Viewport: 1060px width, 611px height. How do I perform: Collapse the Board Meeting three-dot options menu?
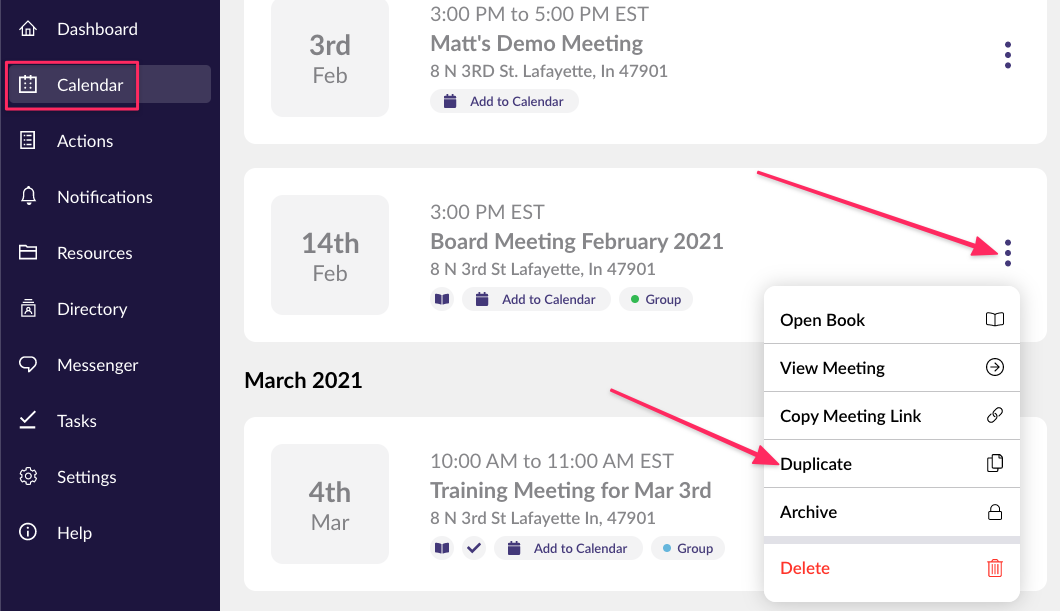click(x=1007, y=253)
